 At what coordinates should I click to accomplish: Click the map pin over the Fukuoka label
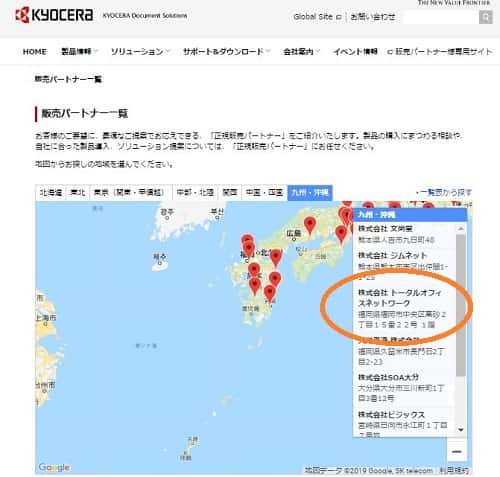[248, 250]
